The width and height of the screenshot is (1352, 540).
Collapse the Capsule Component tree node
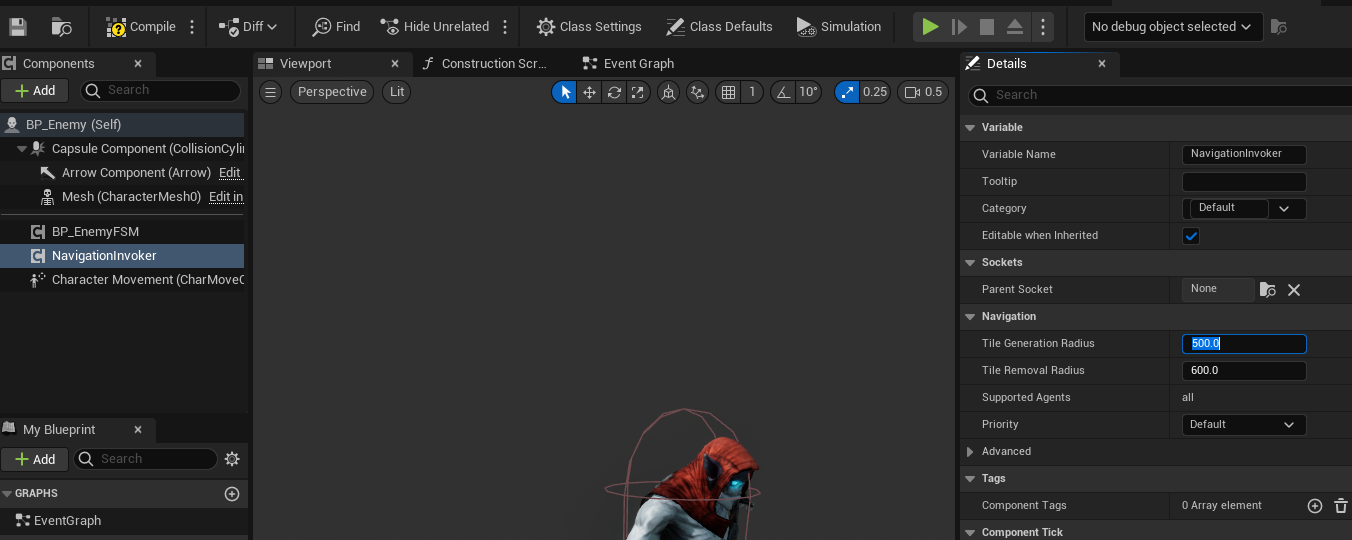[22, 148]
